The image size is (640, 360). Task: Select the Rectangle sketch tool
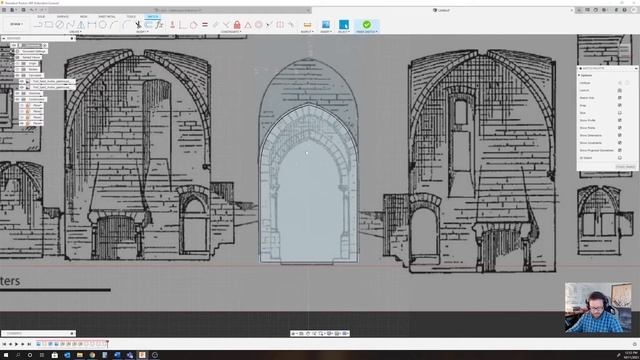point(49,25)
